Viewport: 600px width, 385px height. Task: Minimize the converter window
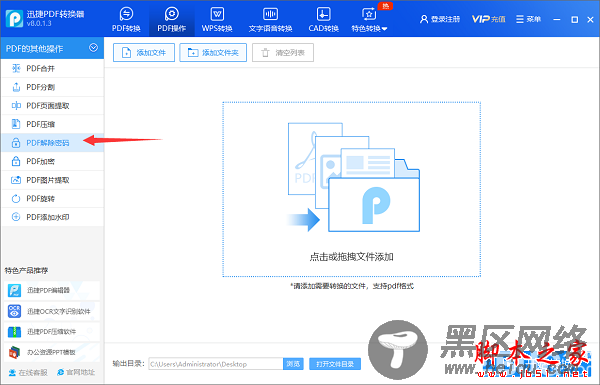(x=557, y=19)
